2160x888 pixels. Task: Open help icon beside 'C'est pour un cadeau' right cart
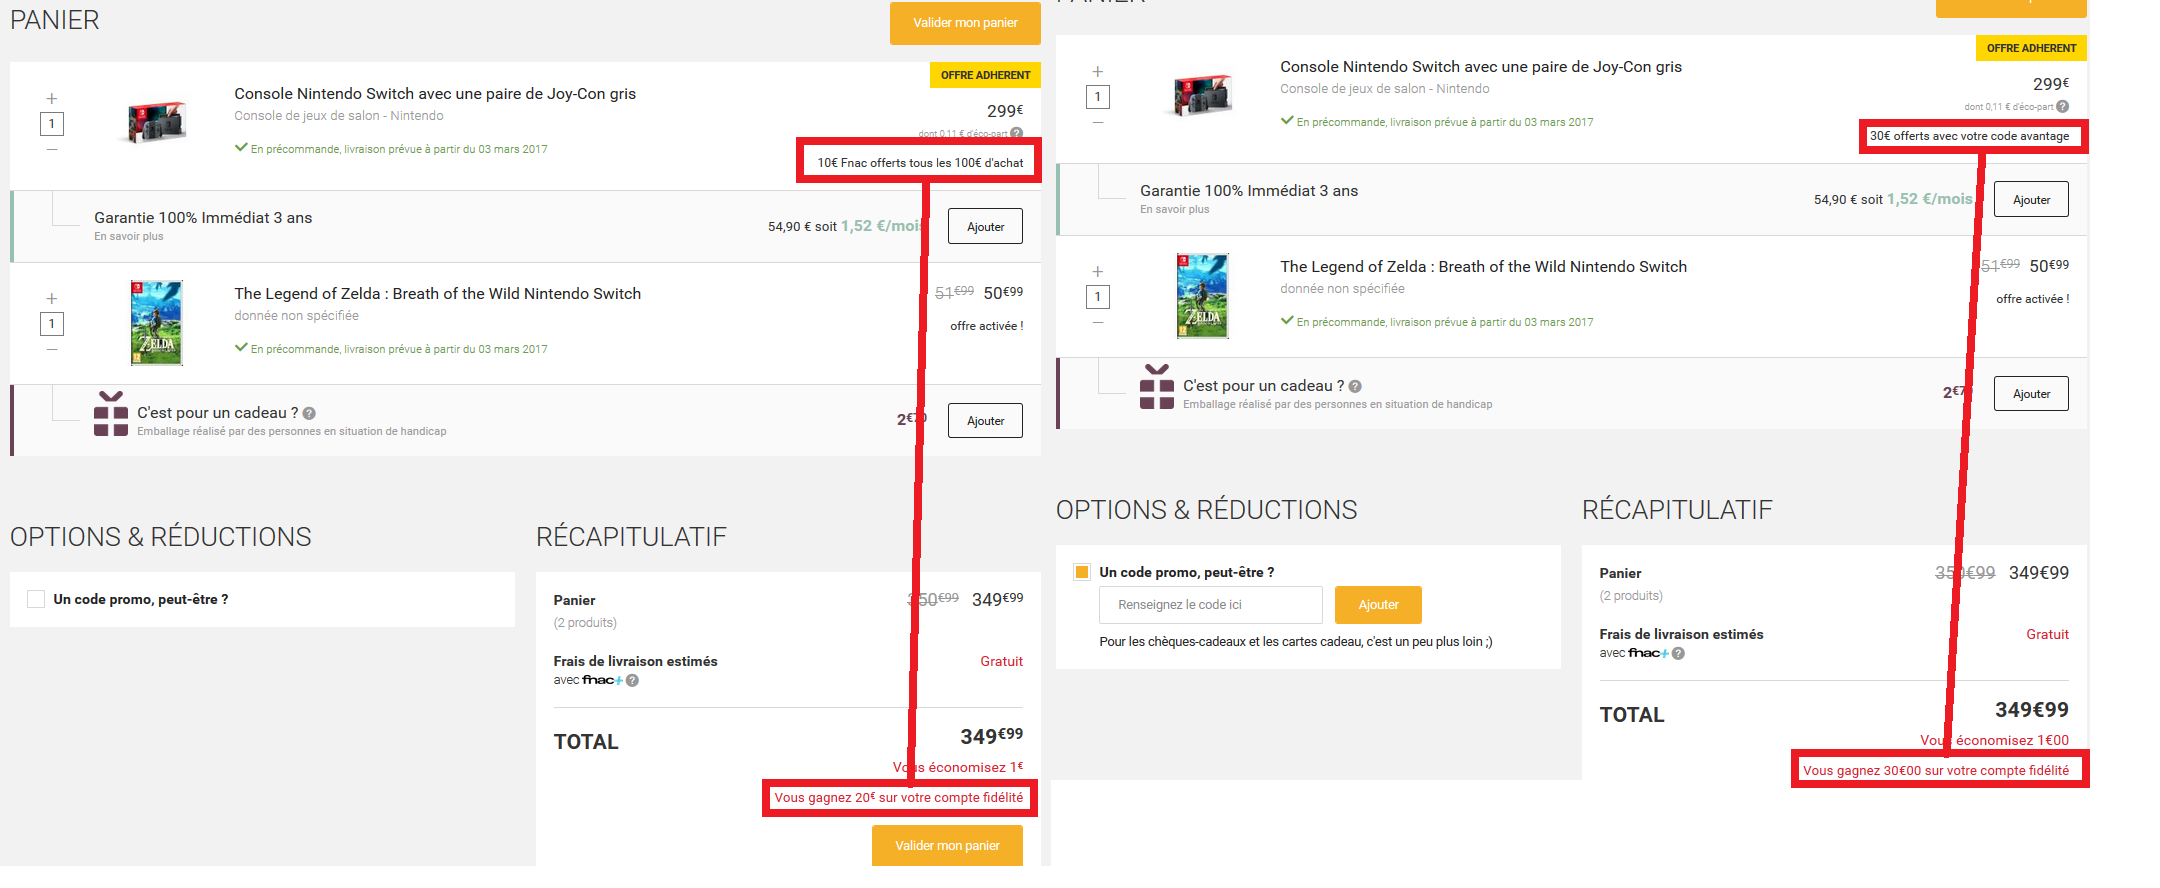click(x=1355, y=386)
